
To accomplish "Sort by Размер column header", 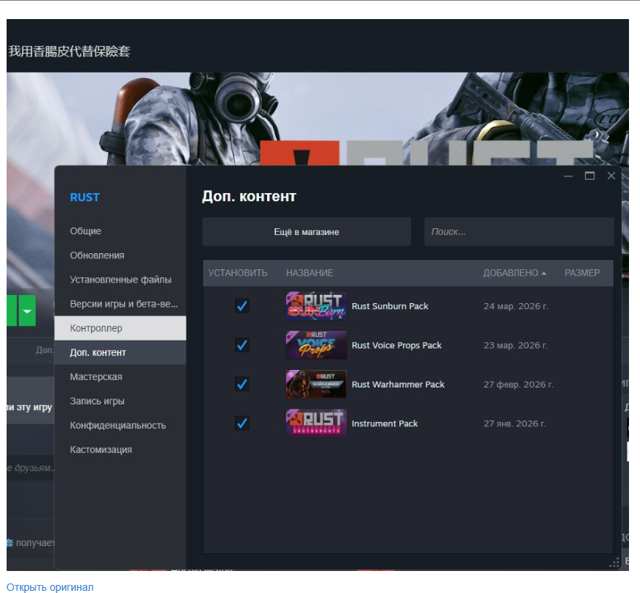I will [x=582, y=273].
